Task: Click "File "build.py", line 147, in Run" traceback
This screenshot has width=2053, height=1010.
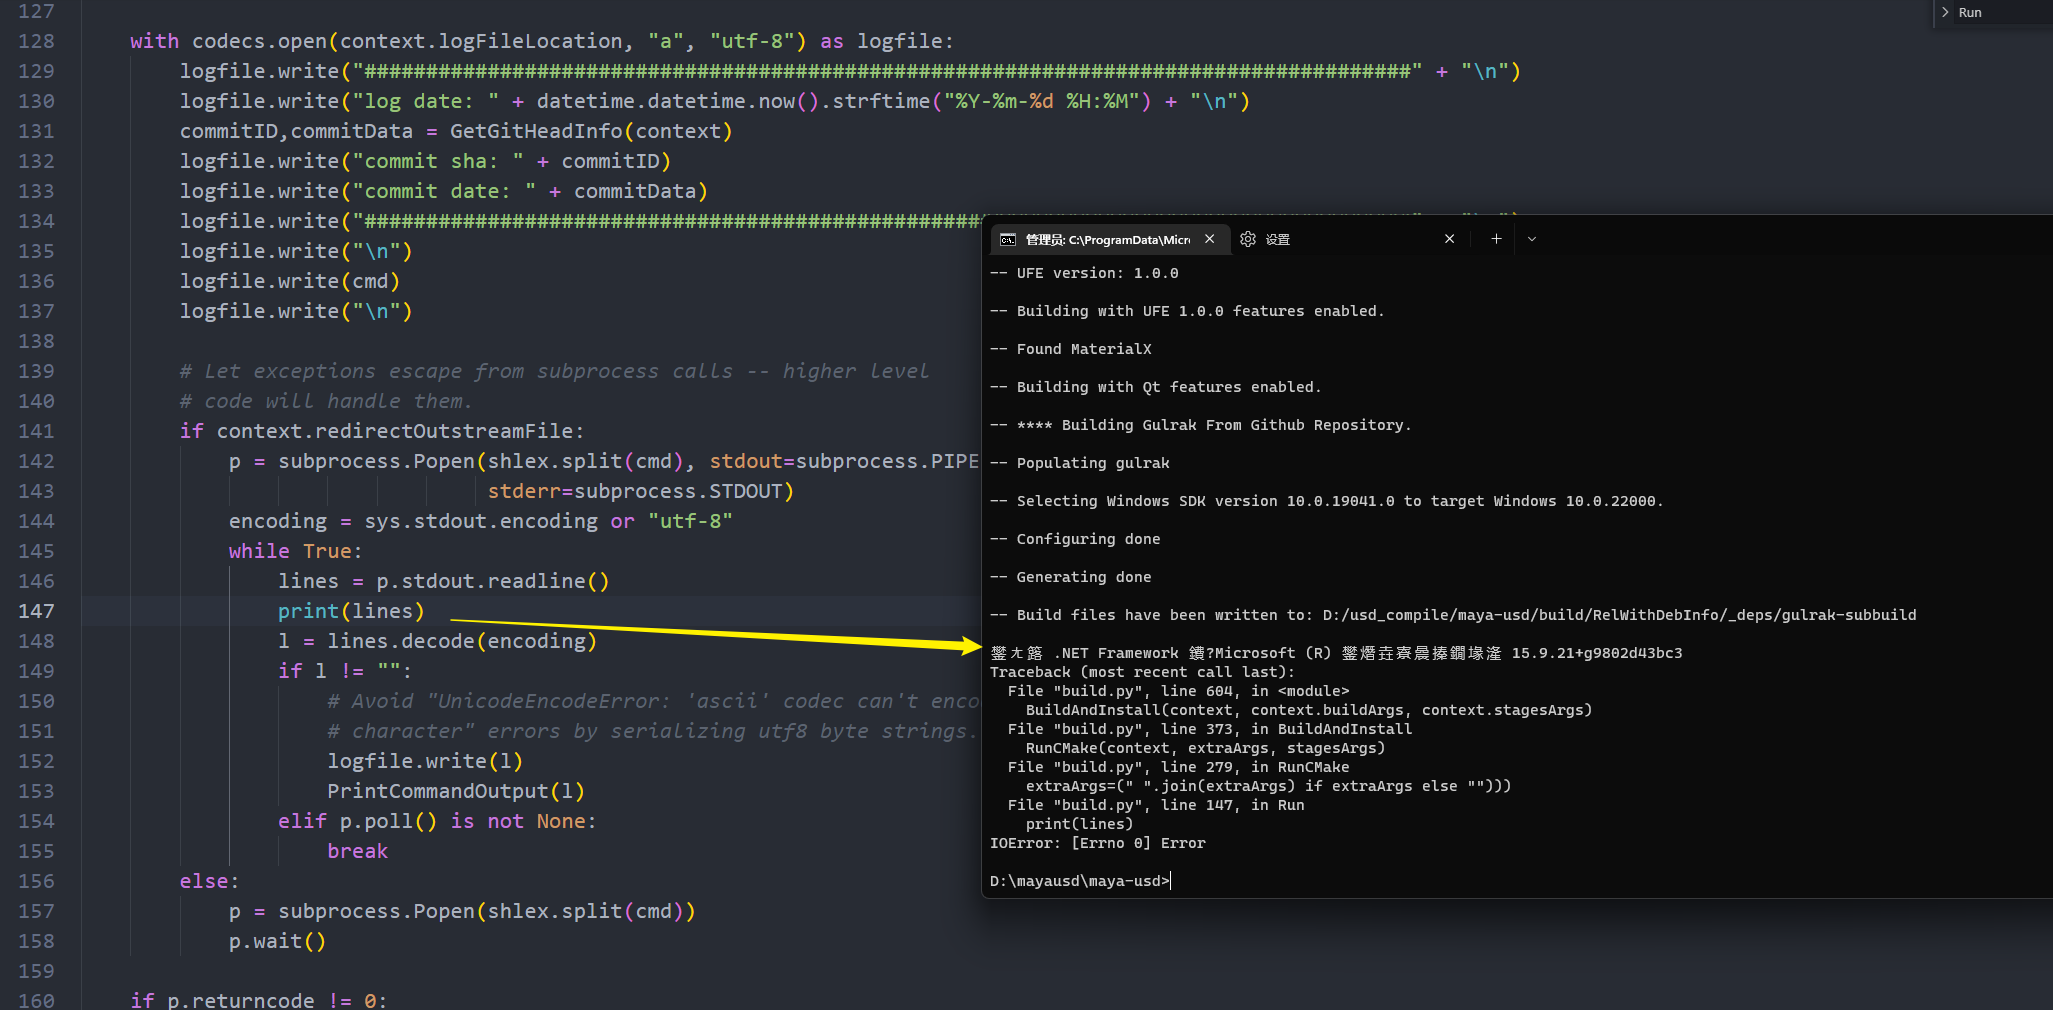Action: pos(1156,805)
